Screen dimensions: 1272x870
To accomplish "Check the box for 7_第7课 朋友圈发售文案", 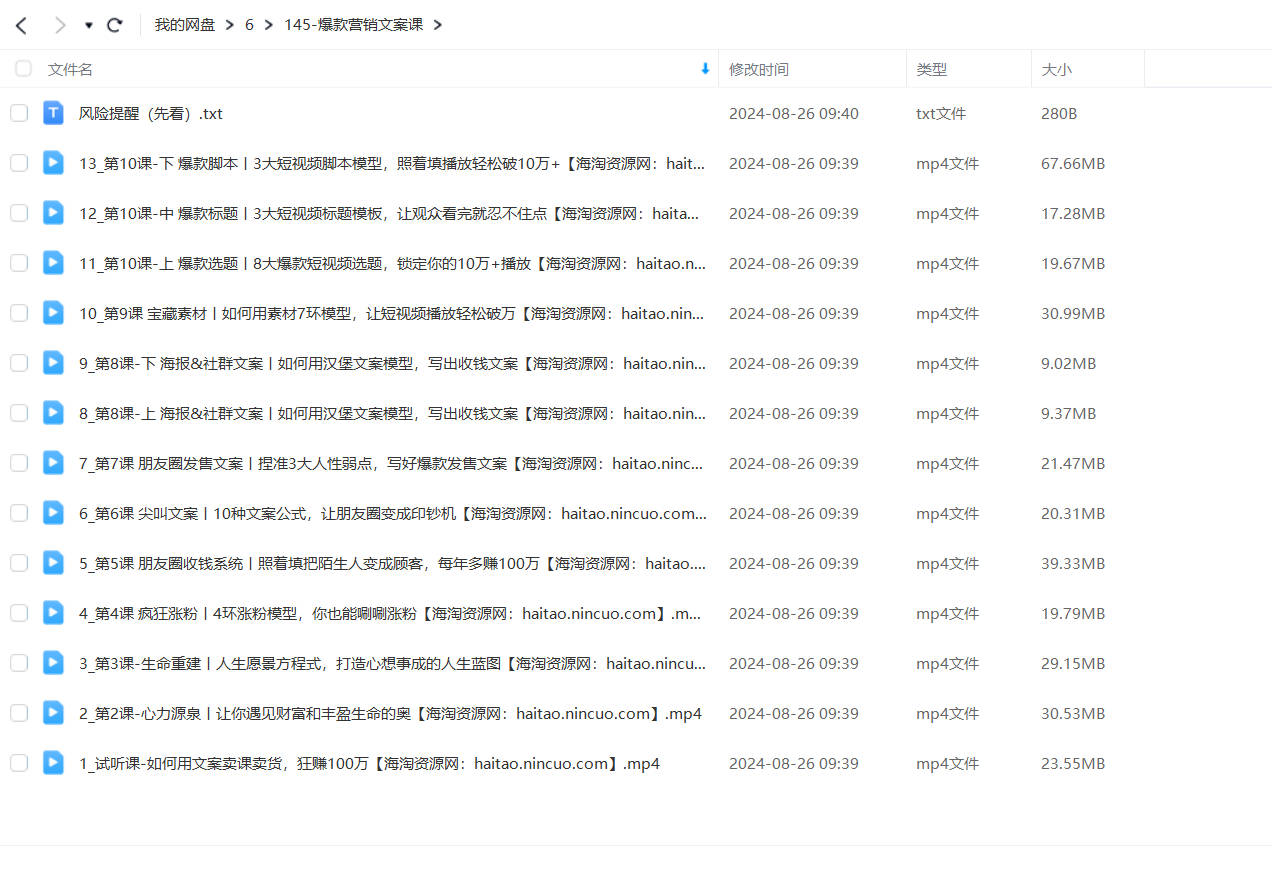I will [x=19, y=463].
